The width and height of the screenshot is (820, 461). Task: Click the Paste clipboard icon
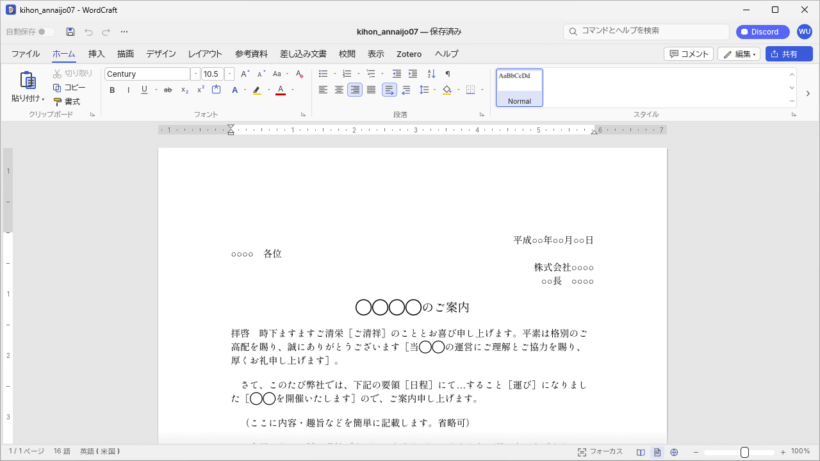28,80
